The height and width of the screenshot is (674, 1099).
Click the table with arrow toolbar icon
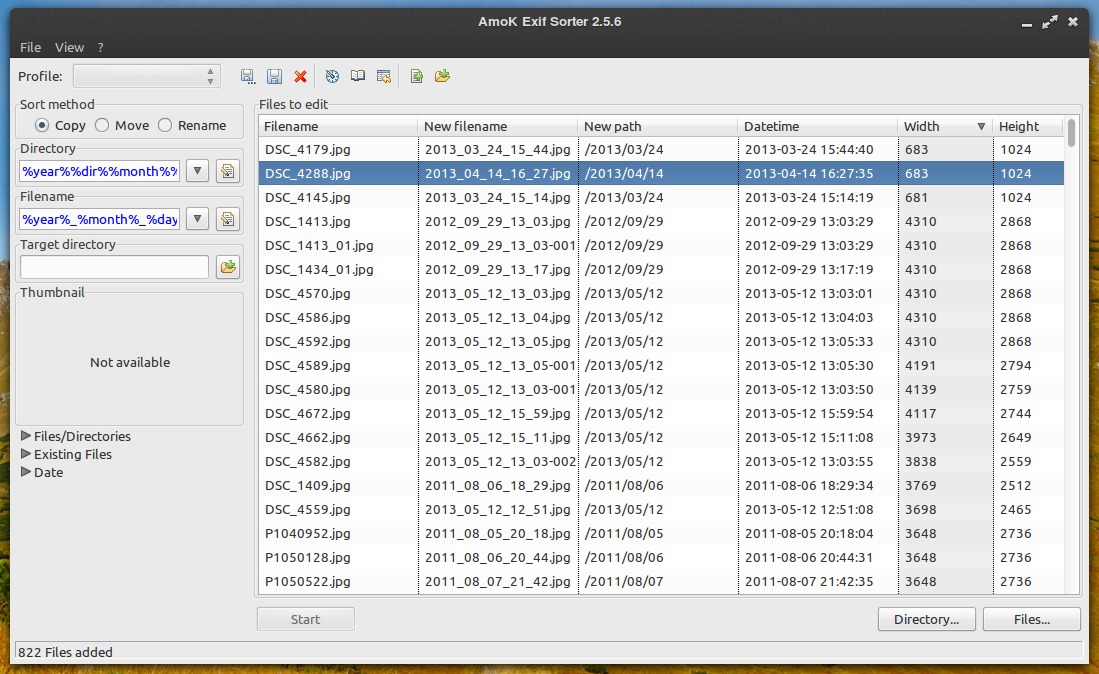pos(383,76)
